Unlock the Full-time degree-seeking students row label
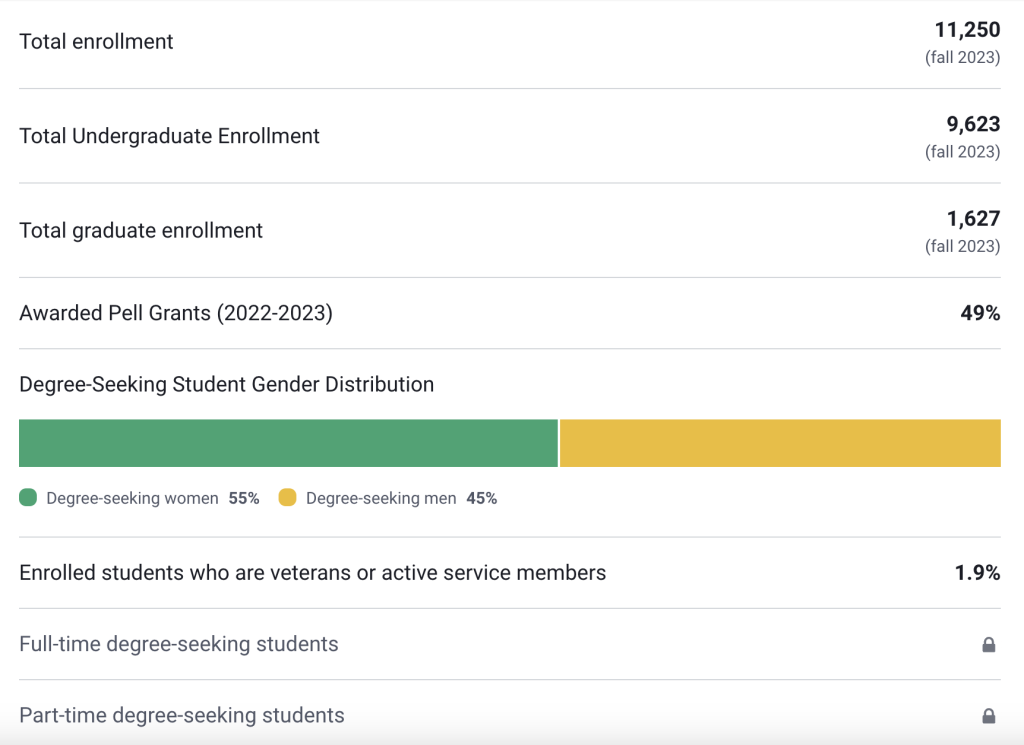The height and width of the screenshot is (745, 1024). click(179, 645)
